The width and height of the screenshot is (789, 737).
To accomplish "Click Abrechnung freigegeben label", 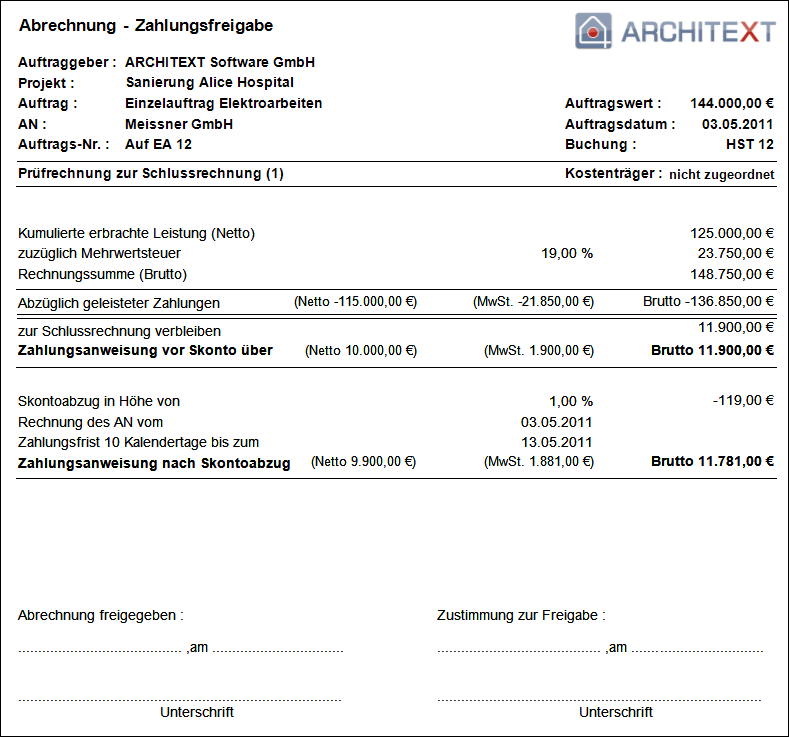I will pyautogui.click(x=101, y=615).
